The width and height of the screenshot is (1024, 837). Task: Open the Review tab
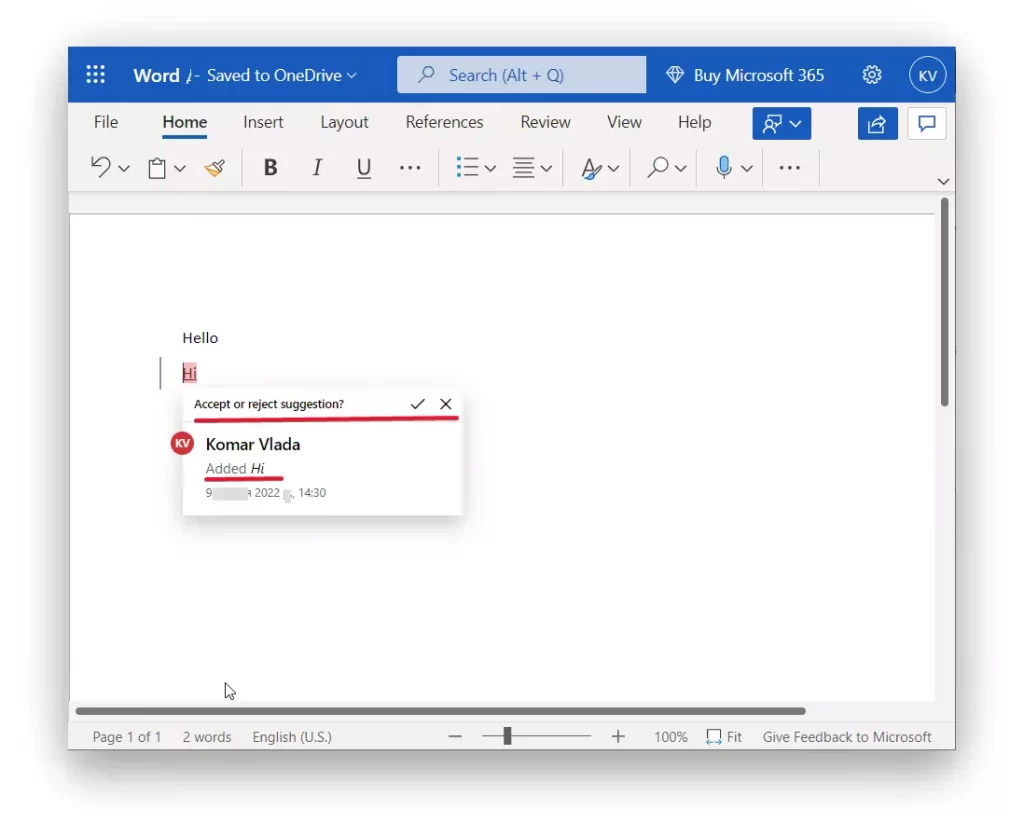(545, 122)
